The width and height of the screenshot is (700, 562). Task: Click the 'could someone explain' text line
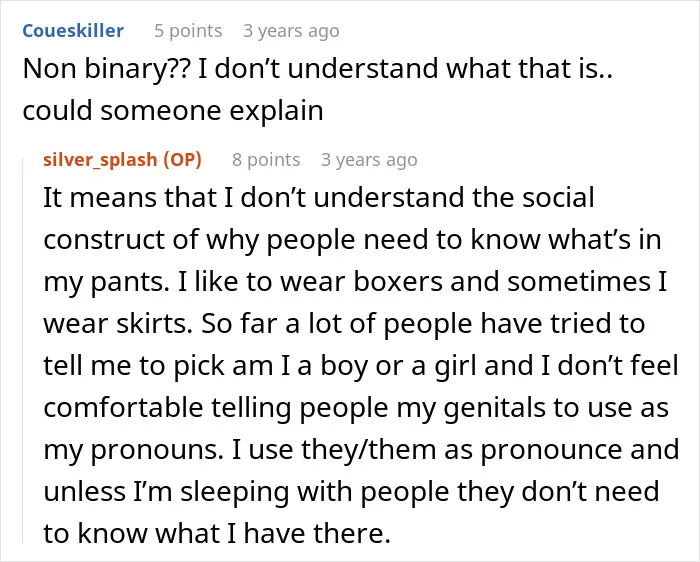tap(173, 111)
